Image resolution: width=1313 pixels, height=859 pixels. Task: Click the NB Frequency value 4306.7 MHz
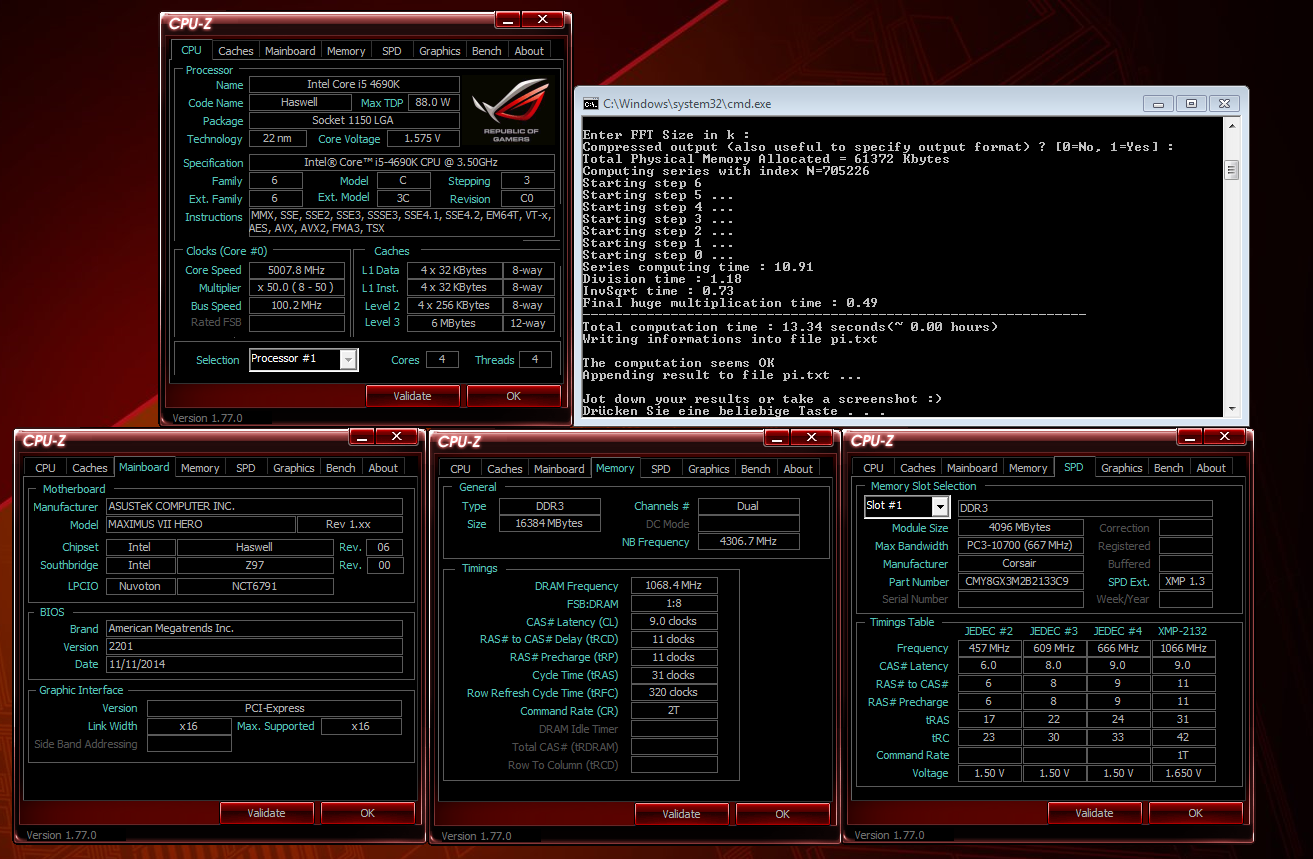pos(748,542)
